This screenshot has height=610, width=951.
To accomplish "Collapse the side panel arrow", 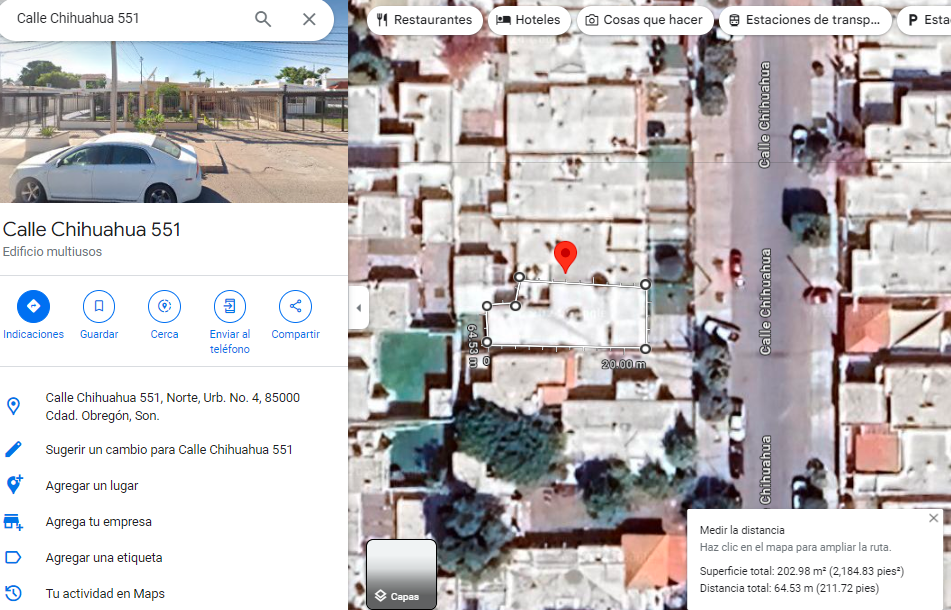I will pos(358,307).
